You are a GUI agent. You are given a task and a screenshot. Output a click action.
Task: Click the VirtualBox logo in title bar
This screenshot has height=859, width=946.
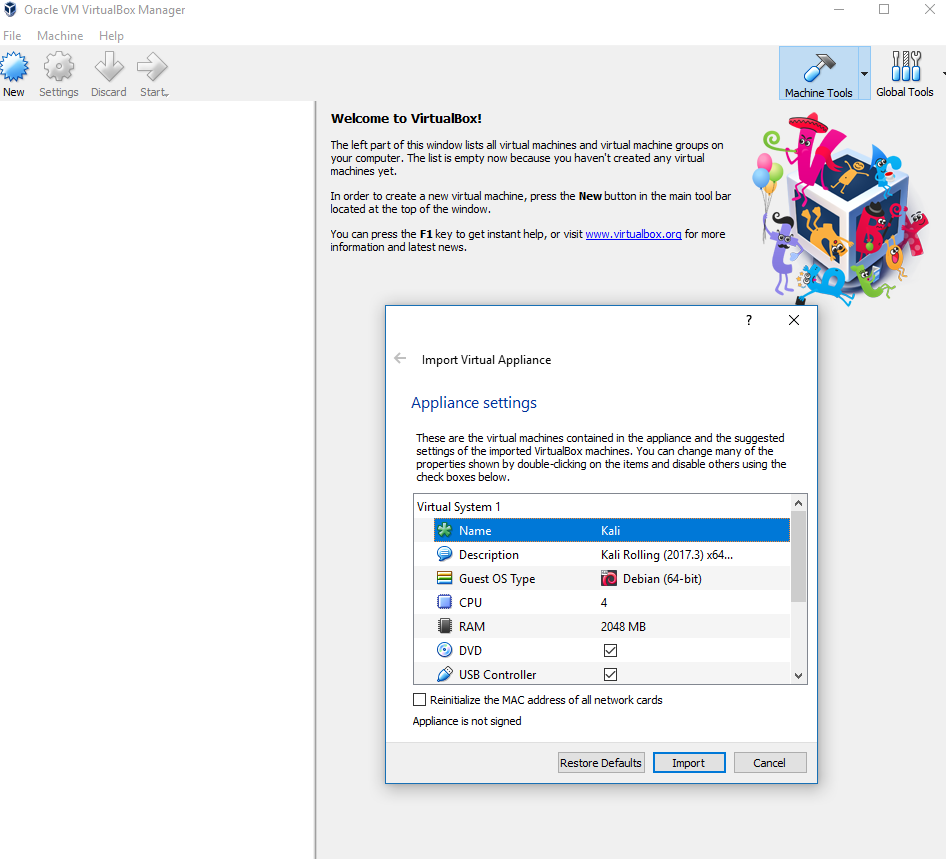tap(10, 10)
